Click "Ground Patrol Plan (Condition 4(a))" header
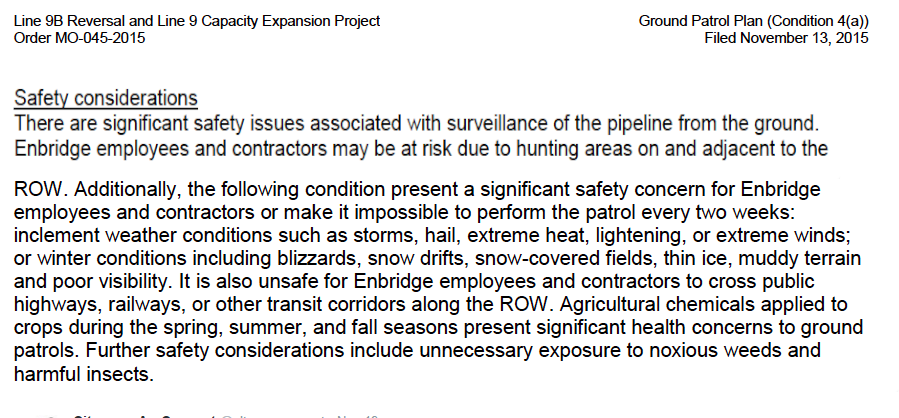 [x=753, y=22]
